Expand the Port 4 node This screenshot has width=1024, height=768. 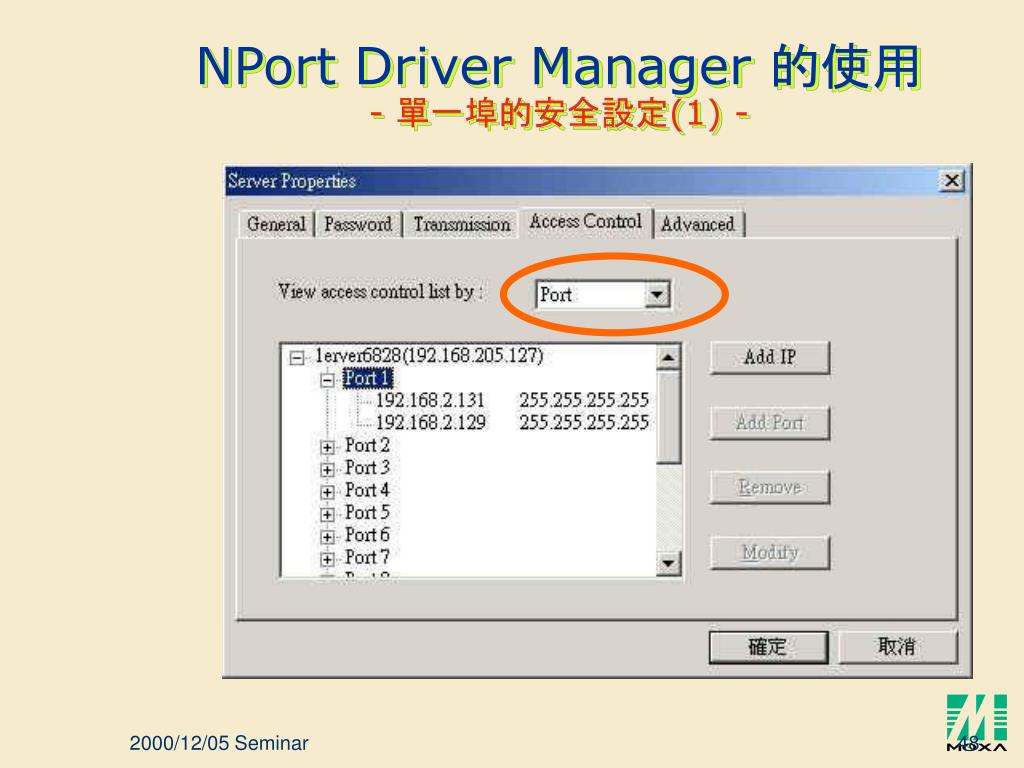click(328, 491)
